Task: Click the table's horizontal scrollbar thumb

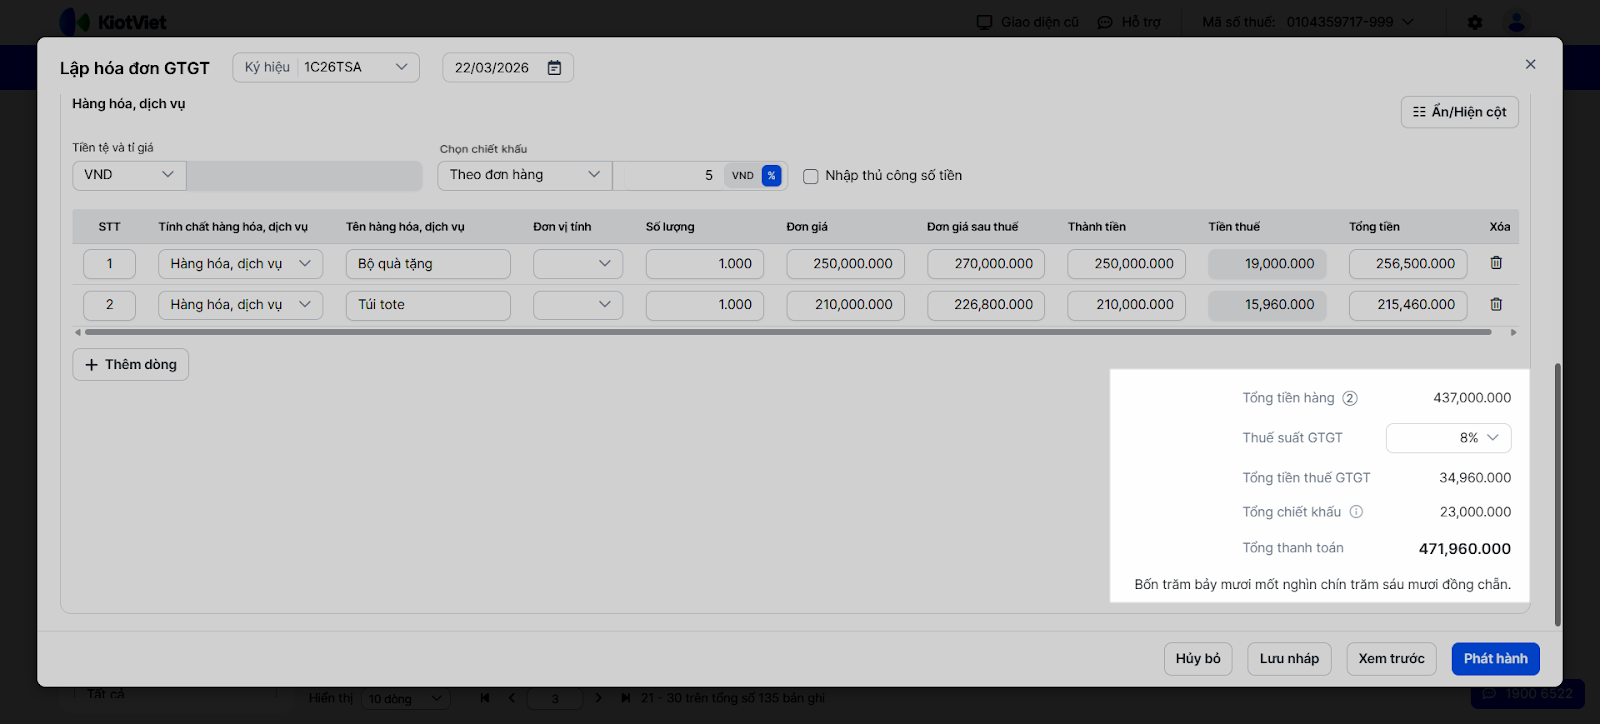Action: [788, 332]
